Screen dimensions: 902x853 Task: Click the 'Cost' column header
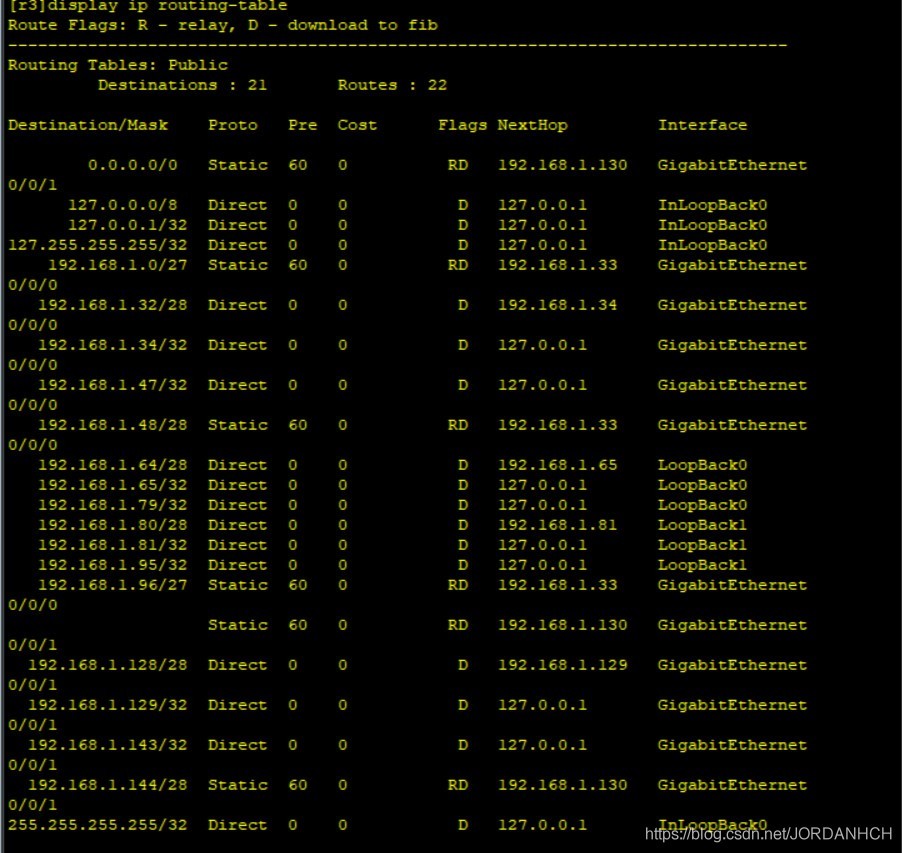tap(357, 125)
